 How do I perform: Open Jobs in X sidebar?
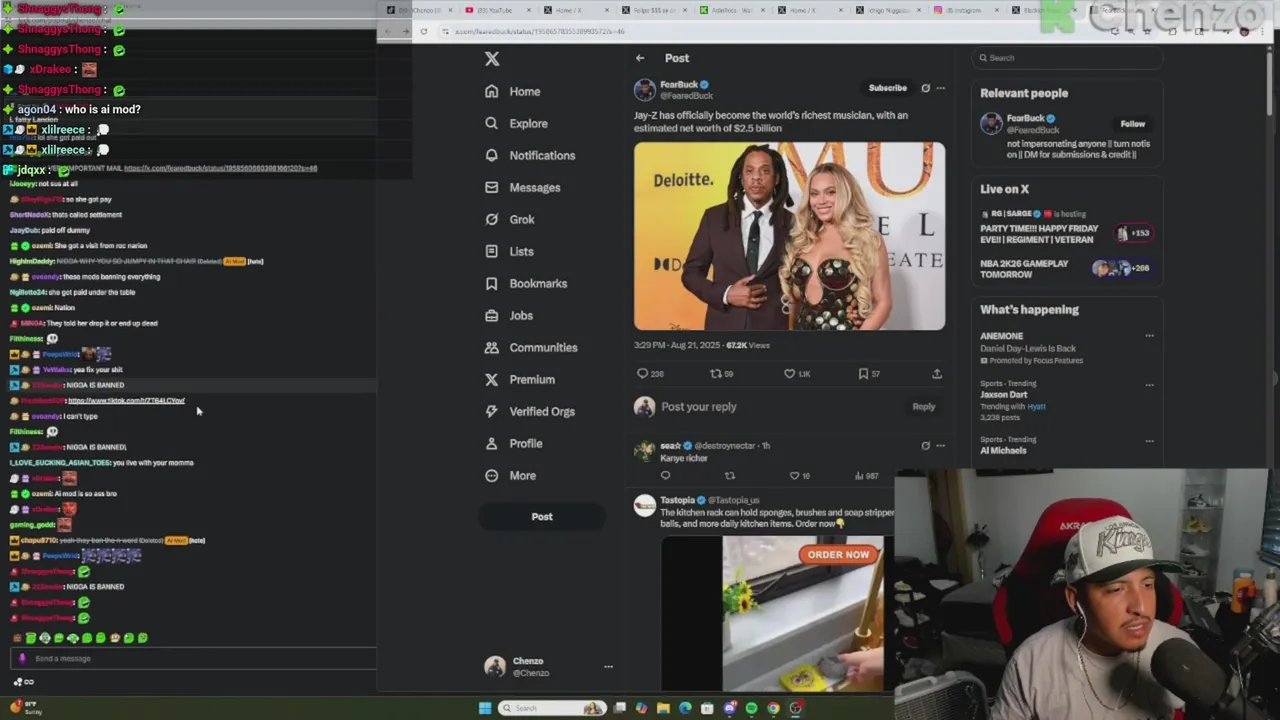coord(509,315)
